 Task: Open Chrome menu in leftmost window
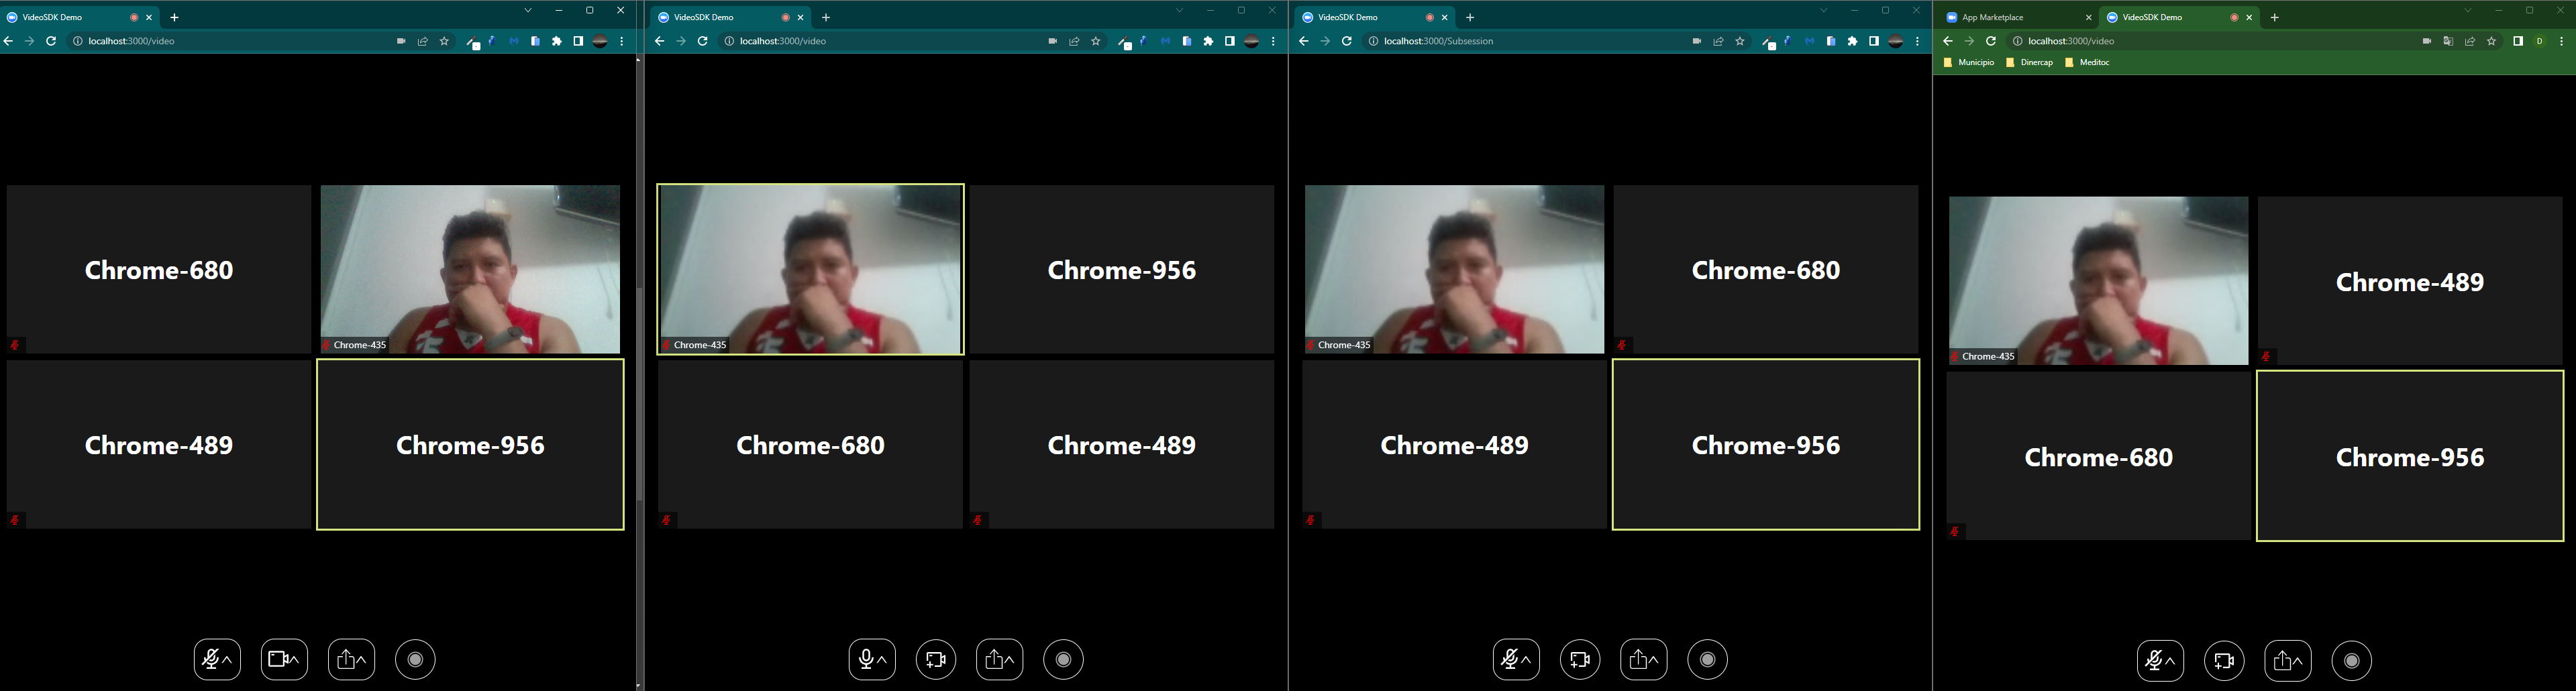coord(622,41)
